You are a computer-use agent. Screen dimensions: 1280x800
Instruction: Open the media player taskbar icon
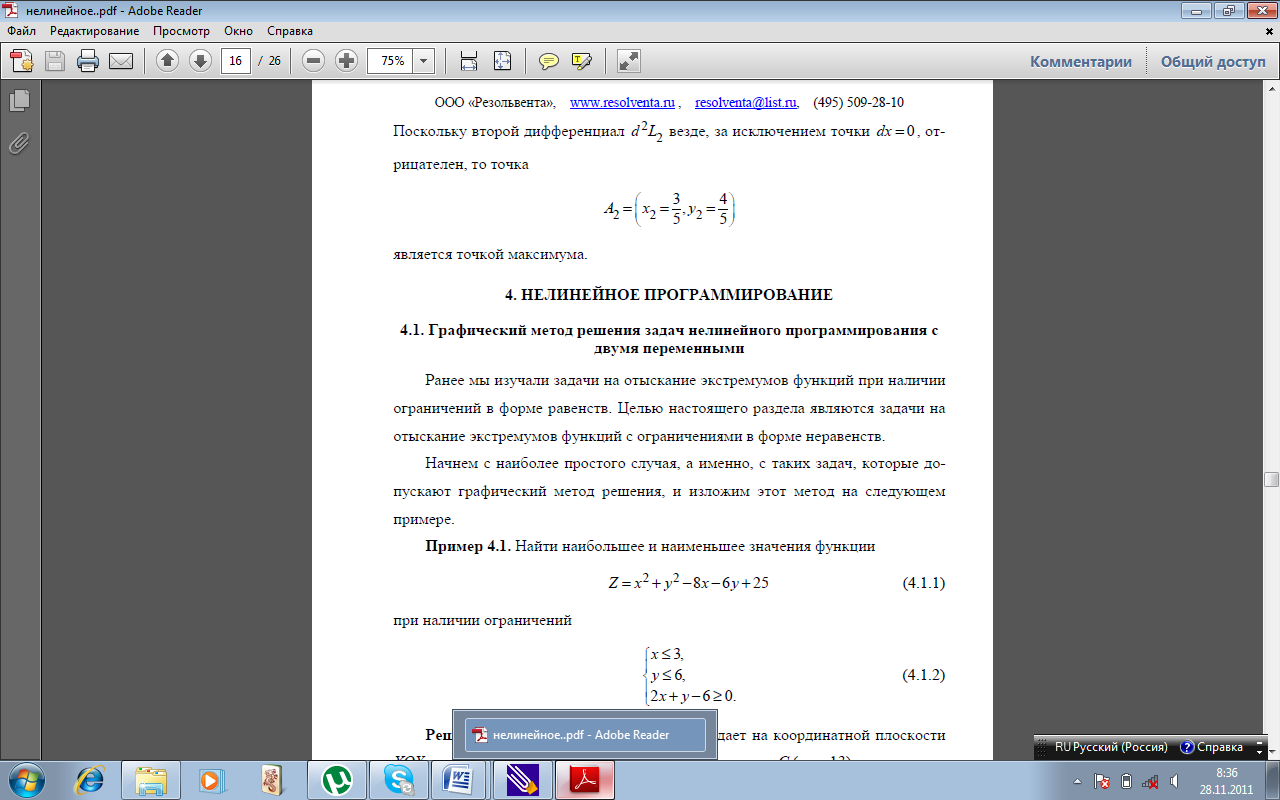(x=211, y=779)
